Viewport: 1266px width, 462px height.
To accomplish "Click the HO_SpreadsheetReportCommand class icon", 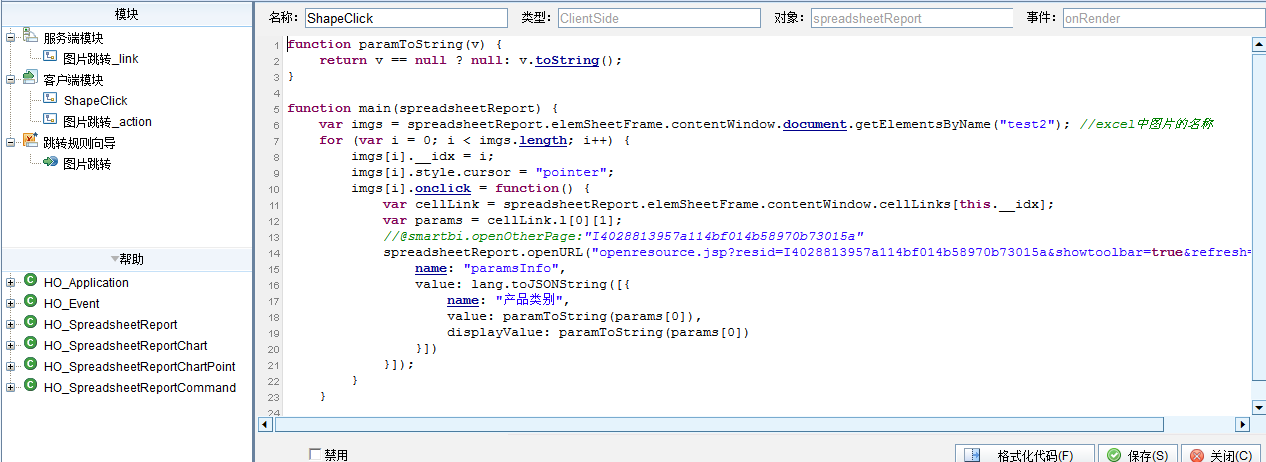I will 30,387.
